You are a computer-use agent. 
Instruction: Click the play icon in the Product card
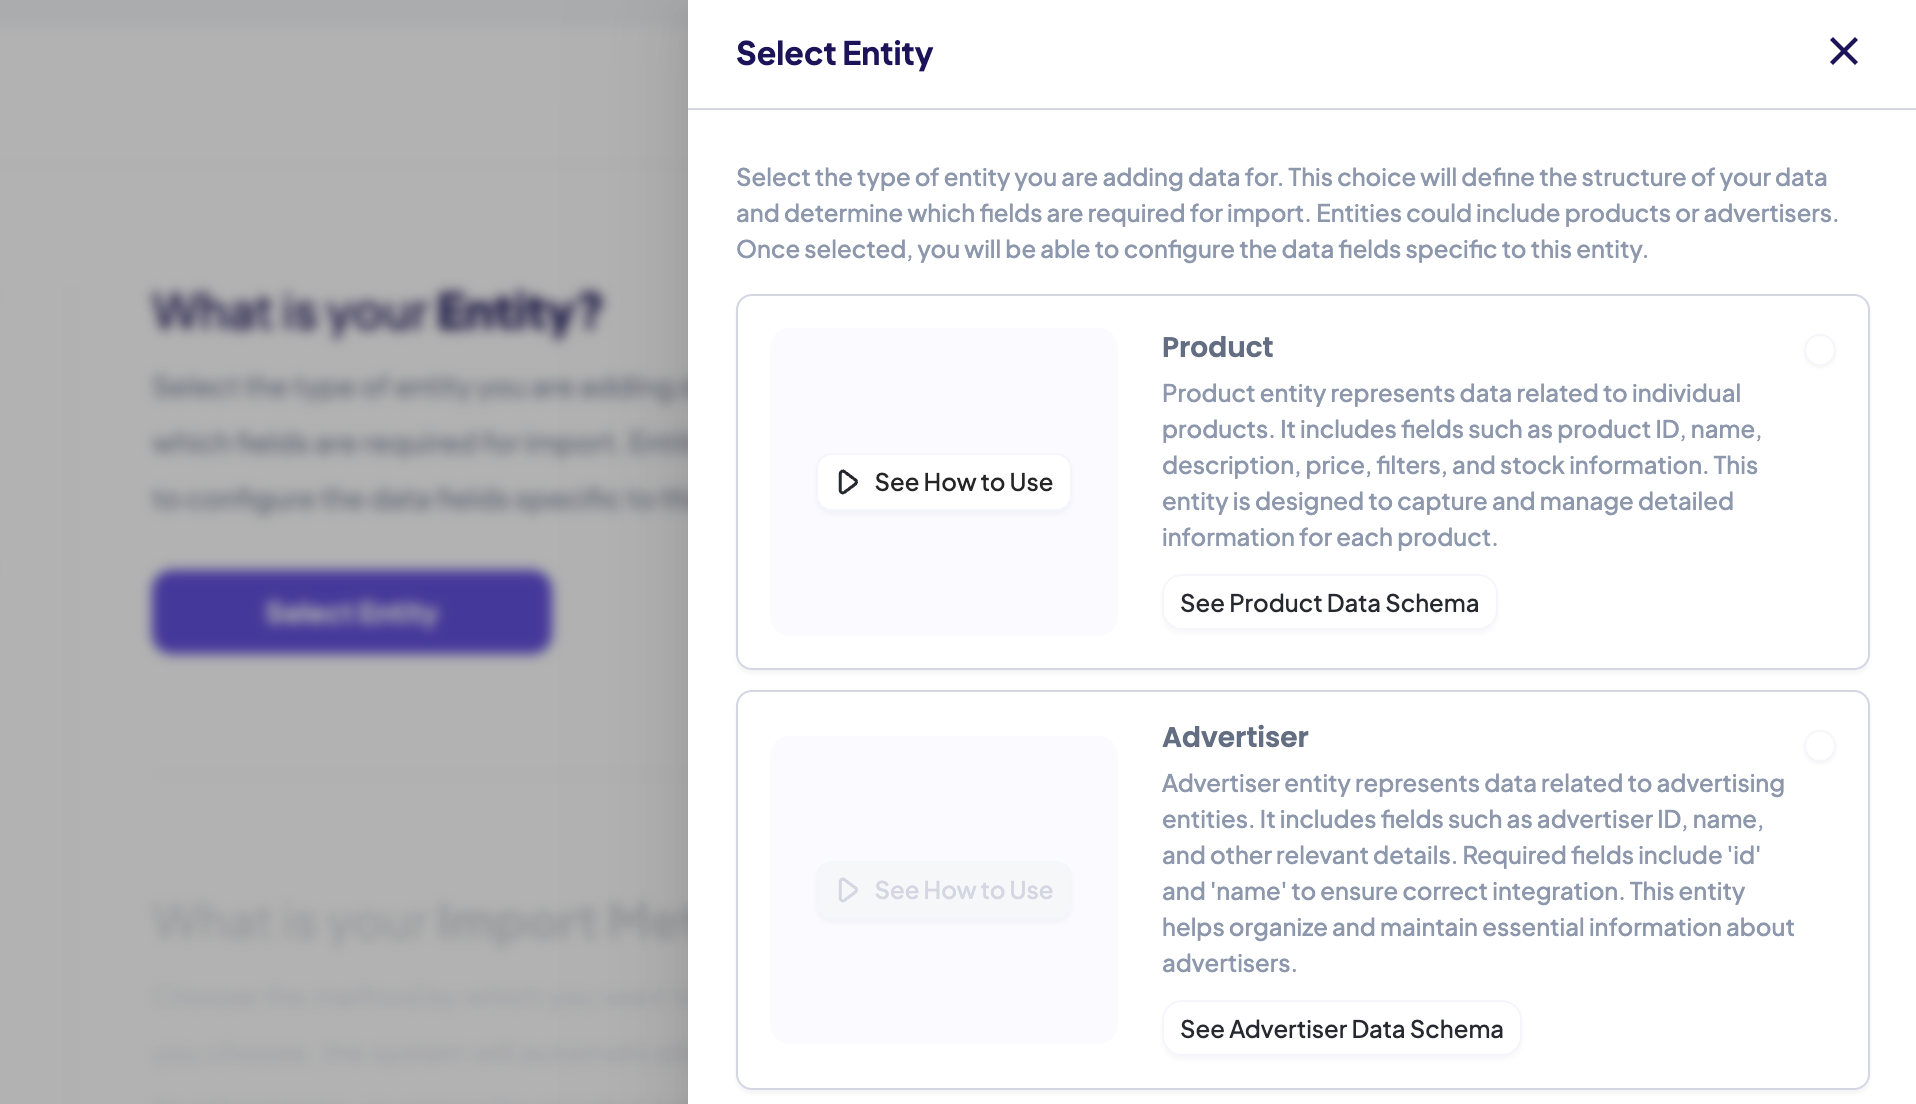pyautogui.click(x=848, y=482)
